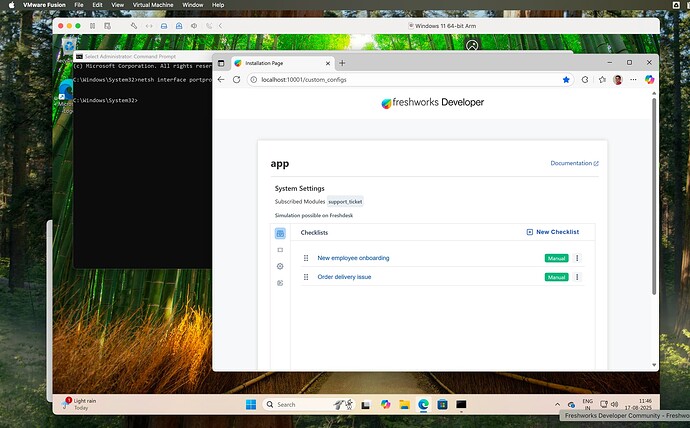This screenshot has width=690, height=428.
Task: Open options menu for Order delivery issue
Action: coord(577,277)
